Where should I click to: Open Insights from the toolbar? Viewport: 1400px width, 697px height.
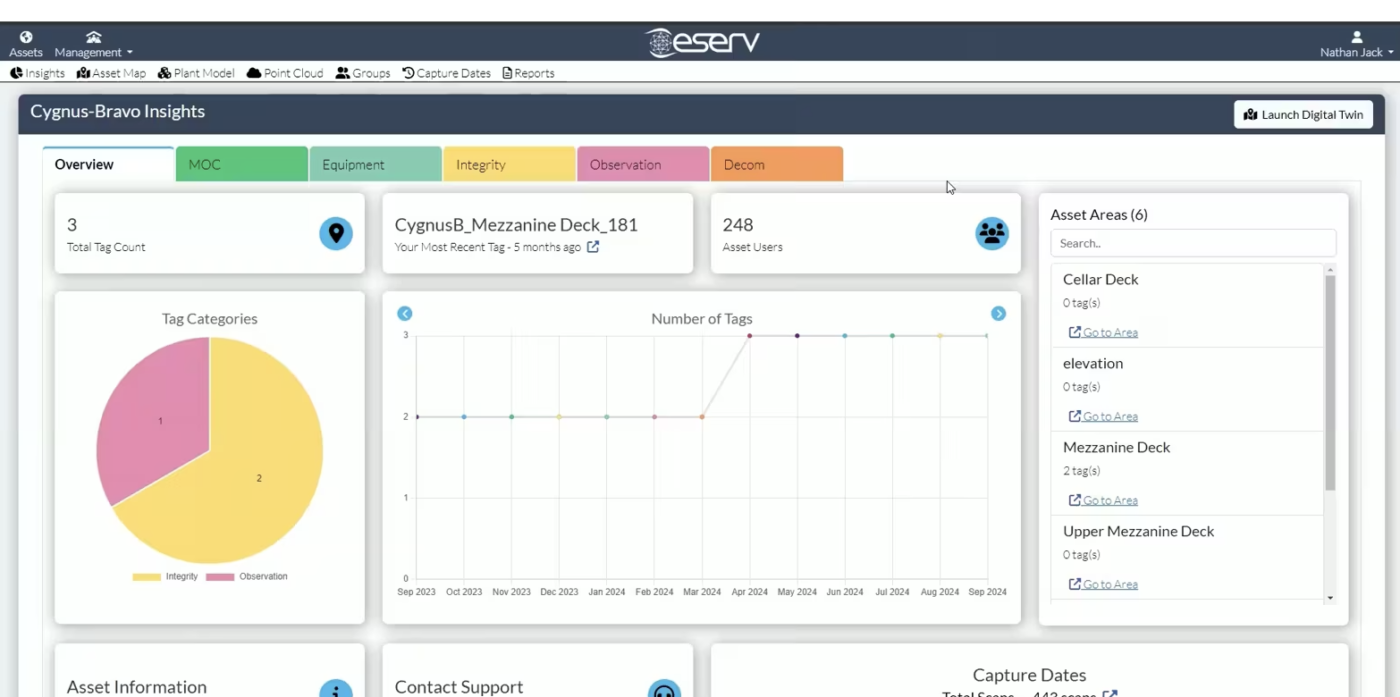tap(38, 73)
